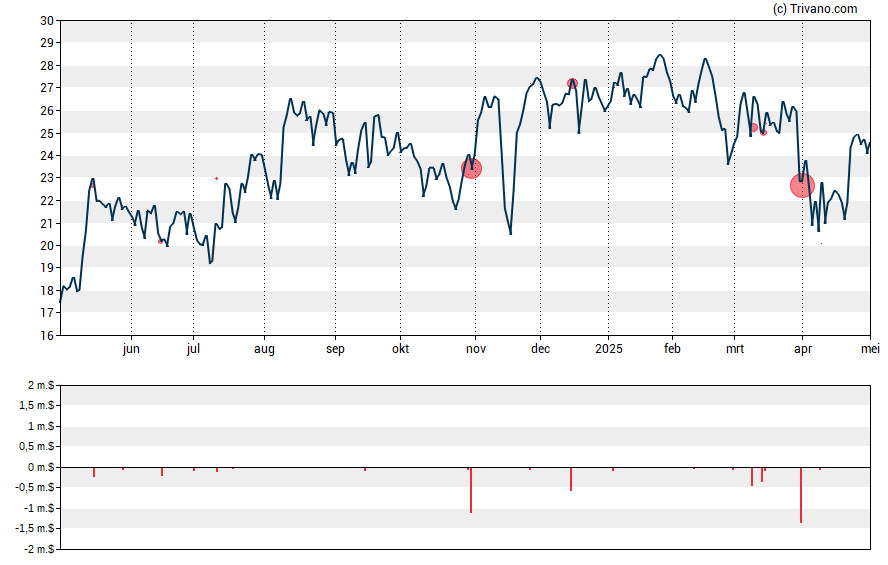Click the '-1 m.$' volume axis label
The width and height of the screenshot is (888, 565).
coord(39,508)
